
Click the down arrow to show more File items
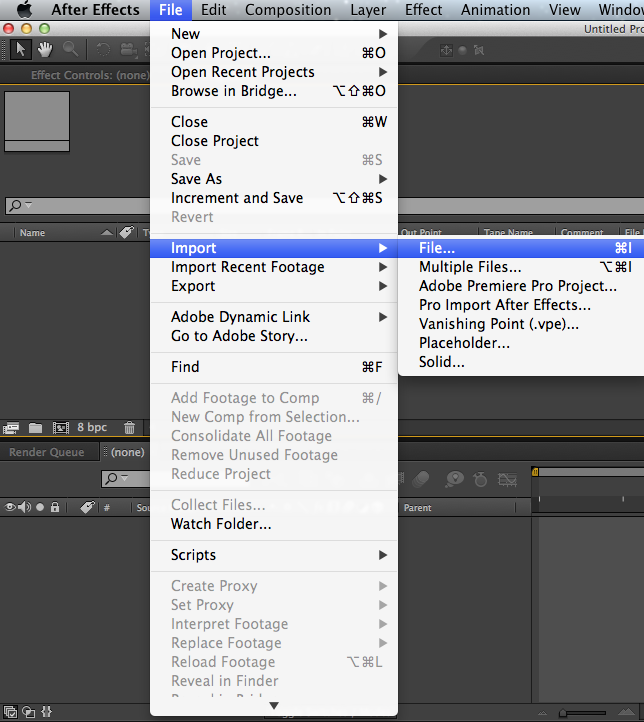pyautogui.click(x=274, y=705)
